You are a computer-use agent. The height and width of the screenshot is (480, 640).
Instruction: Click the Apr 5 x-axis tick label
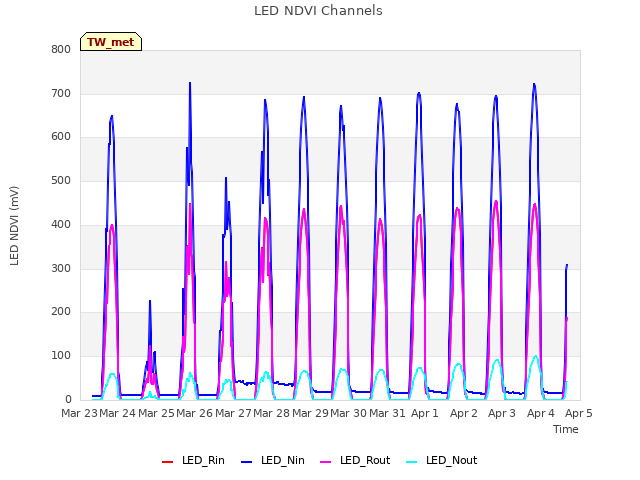[579, 413]
